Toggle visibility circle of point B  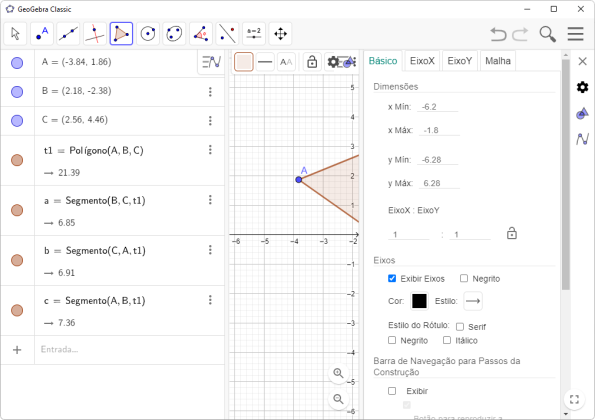[x=17, y=92]
